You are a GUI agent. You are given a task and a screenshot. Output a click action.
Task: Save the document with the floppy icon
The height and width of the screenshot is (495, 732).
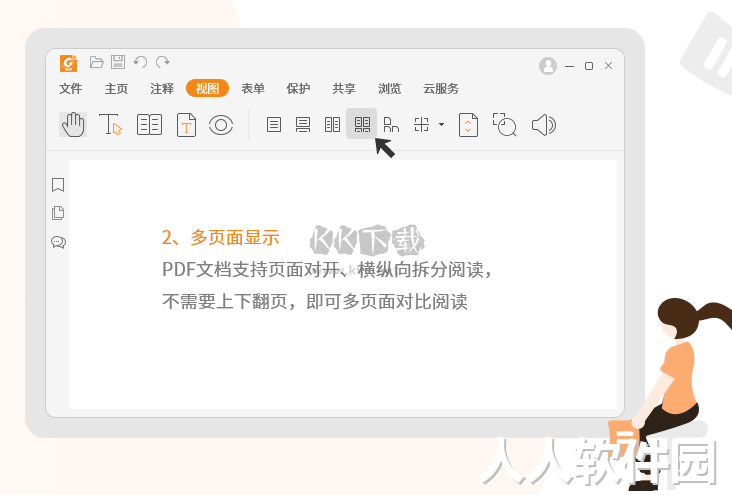pyautogui.click(x=118, y=62)
